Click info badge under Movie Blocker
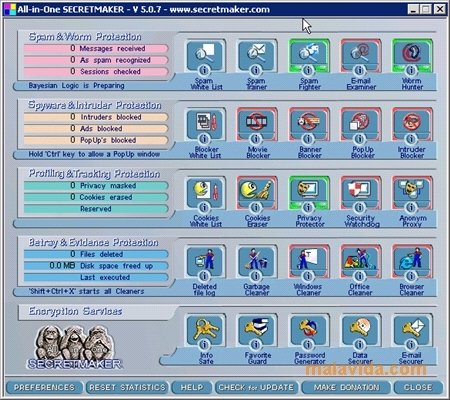 pos(256,139)
